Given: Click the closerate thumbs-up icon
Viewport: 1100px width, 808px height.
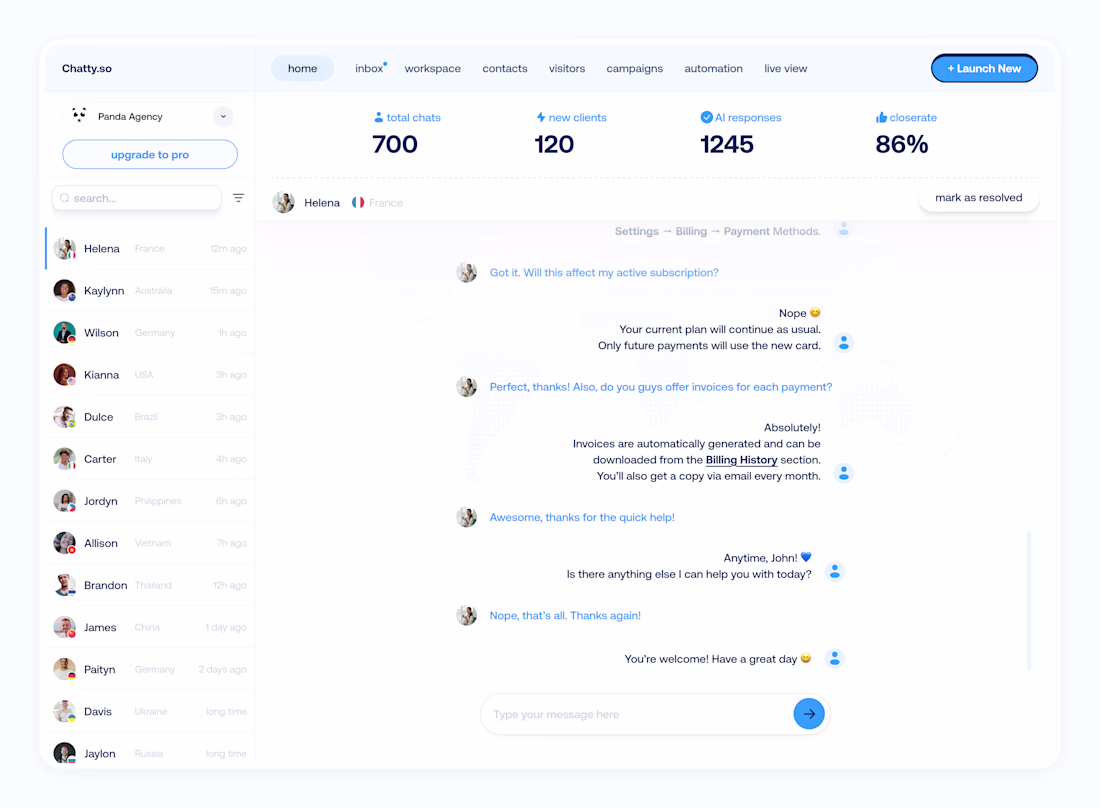Looking at the screenshot, I should (881, 117).
